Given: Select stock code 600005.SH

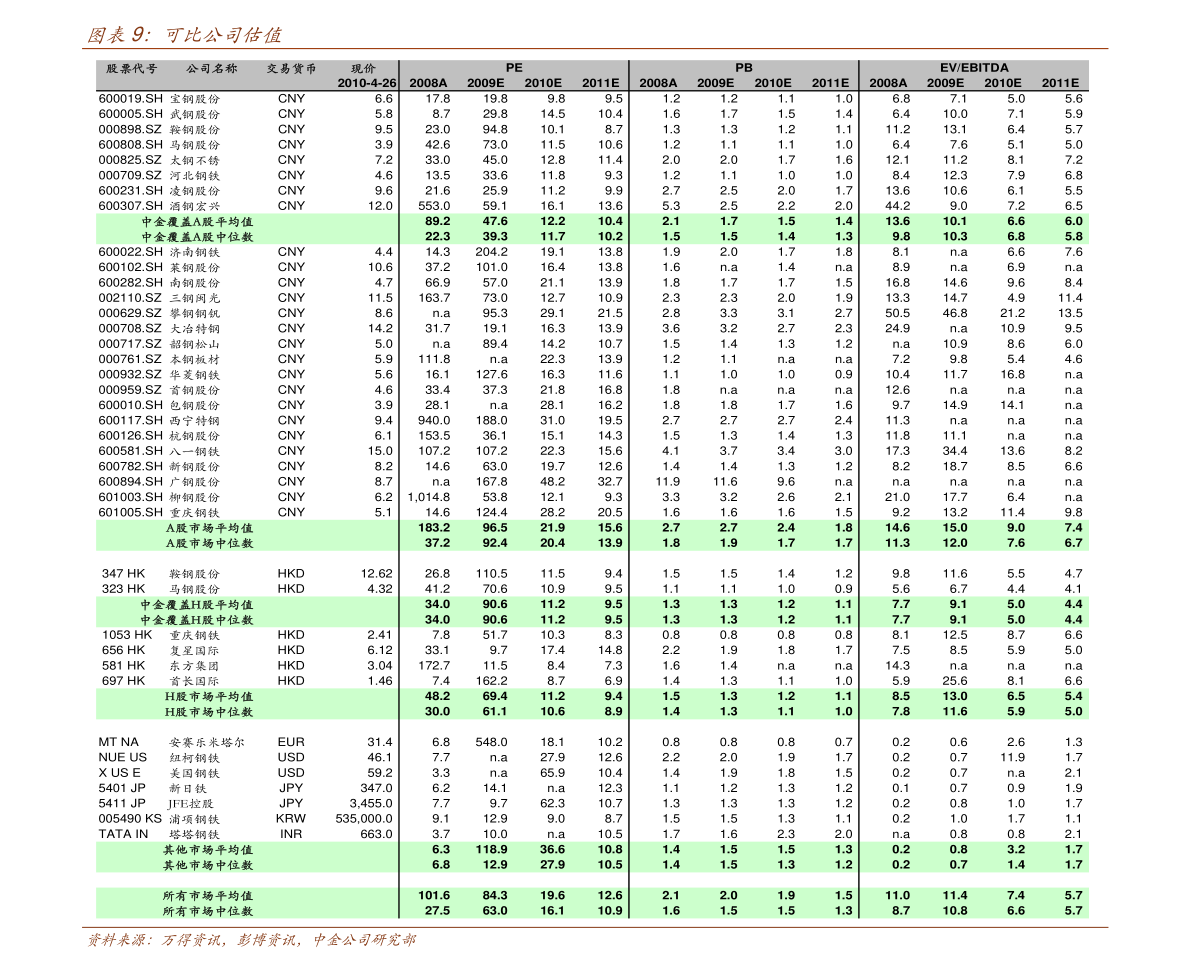Looking at the screenshot, I should tap(131, 114).
